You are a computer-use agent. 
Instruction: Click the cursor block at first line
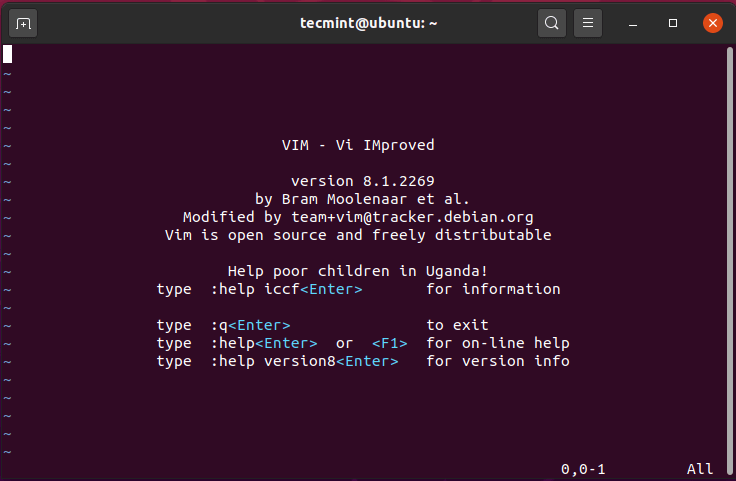pos(8,54)
